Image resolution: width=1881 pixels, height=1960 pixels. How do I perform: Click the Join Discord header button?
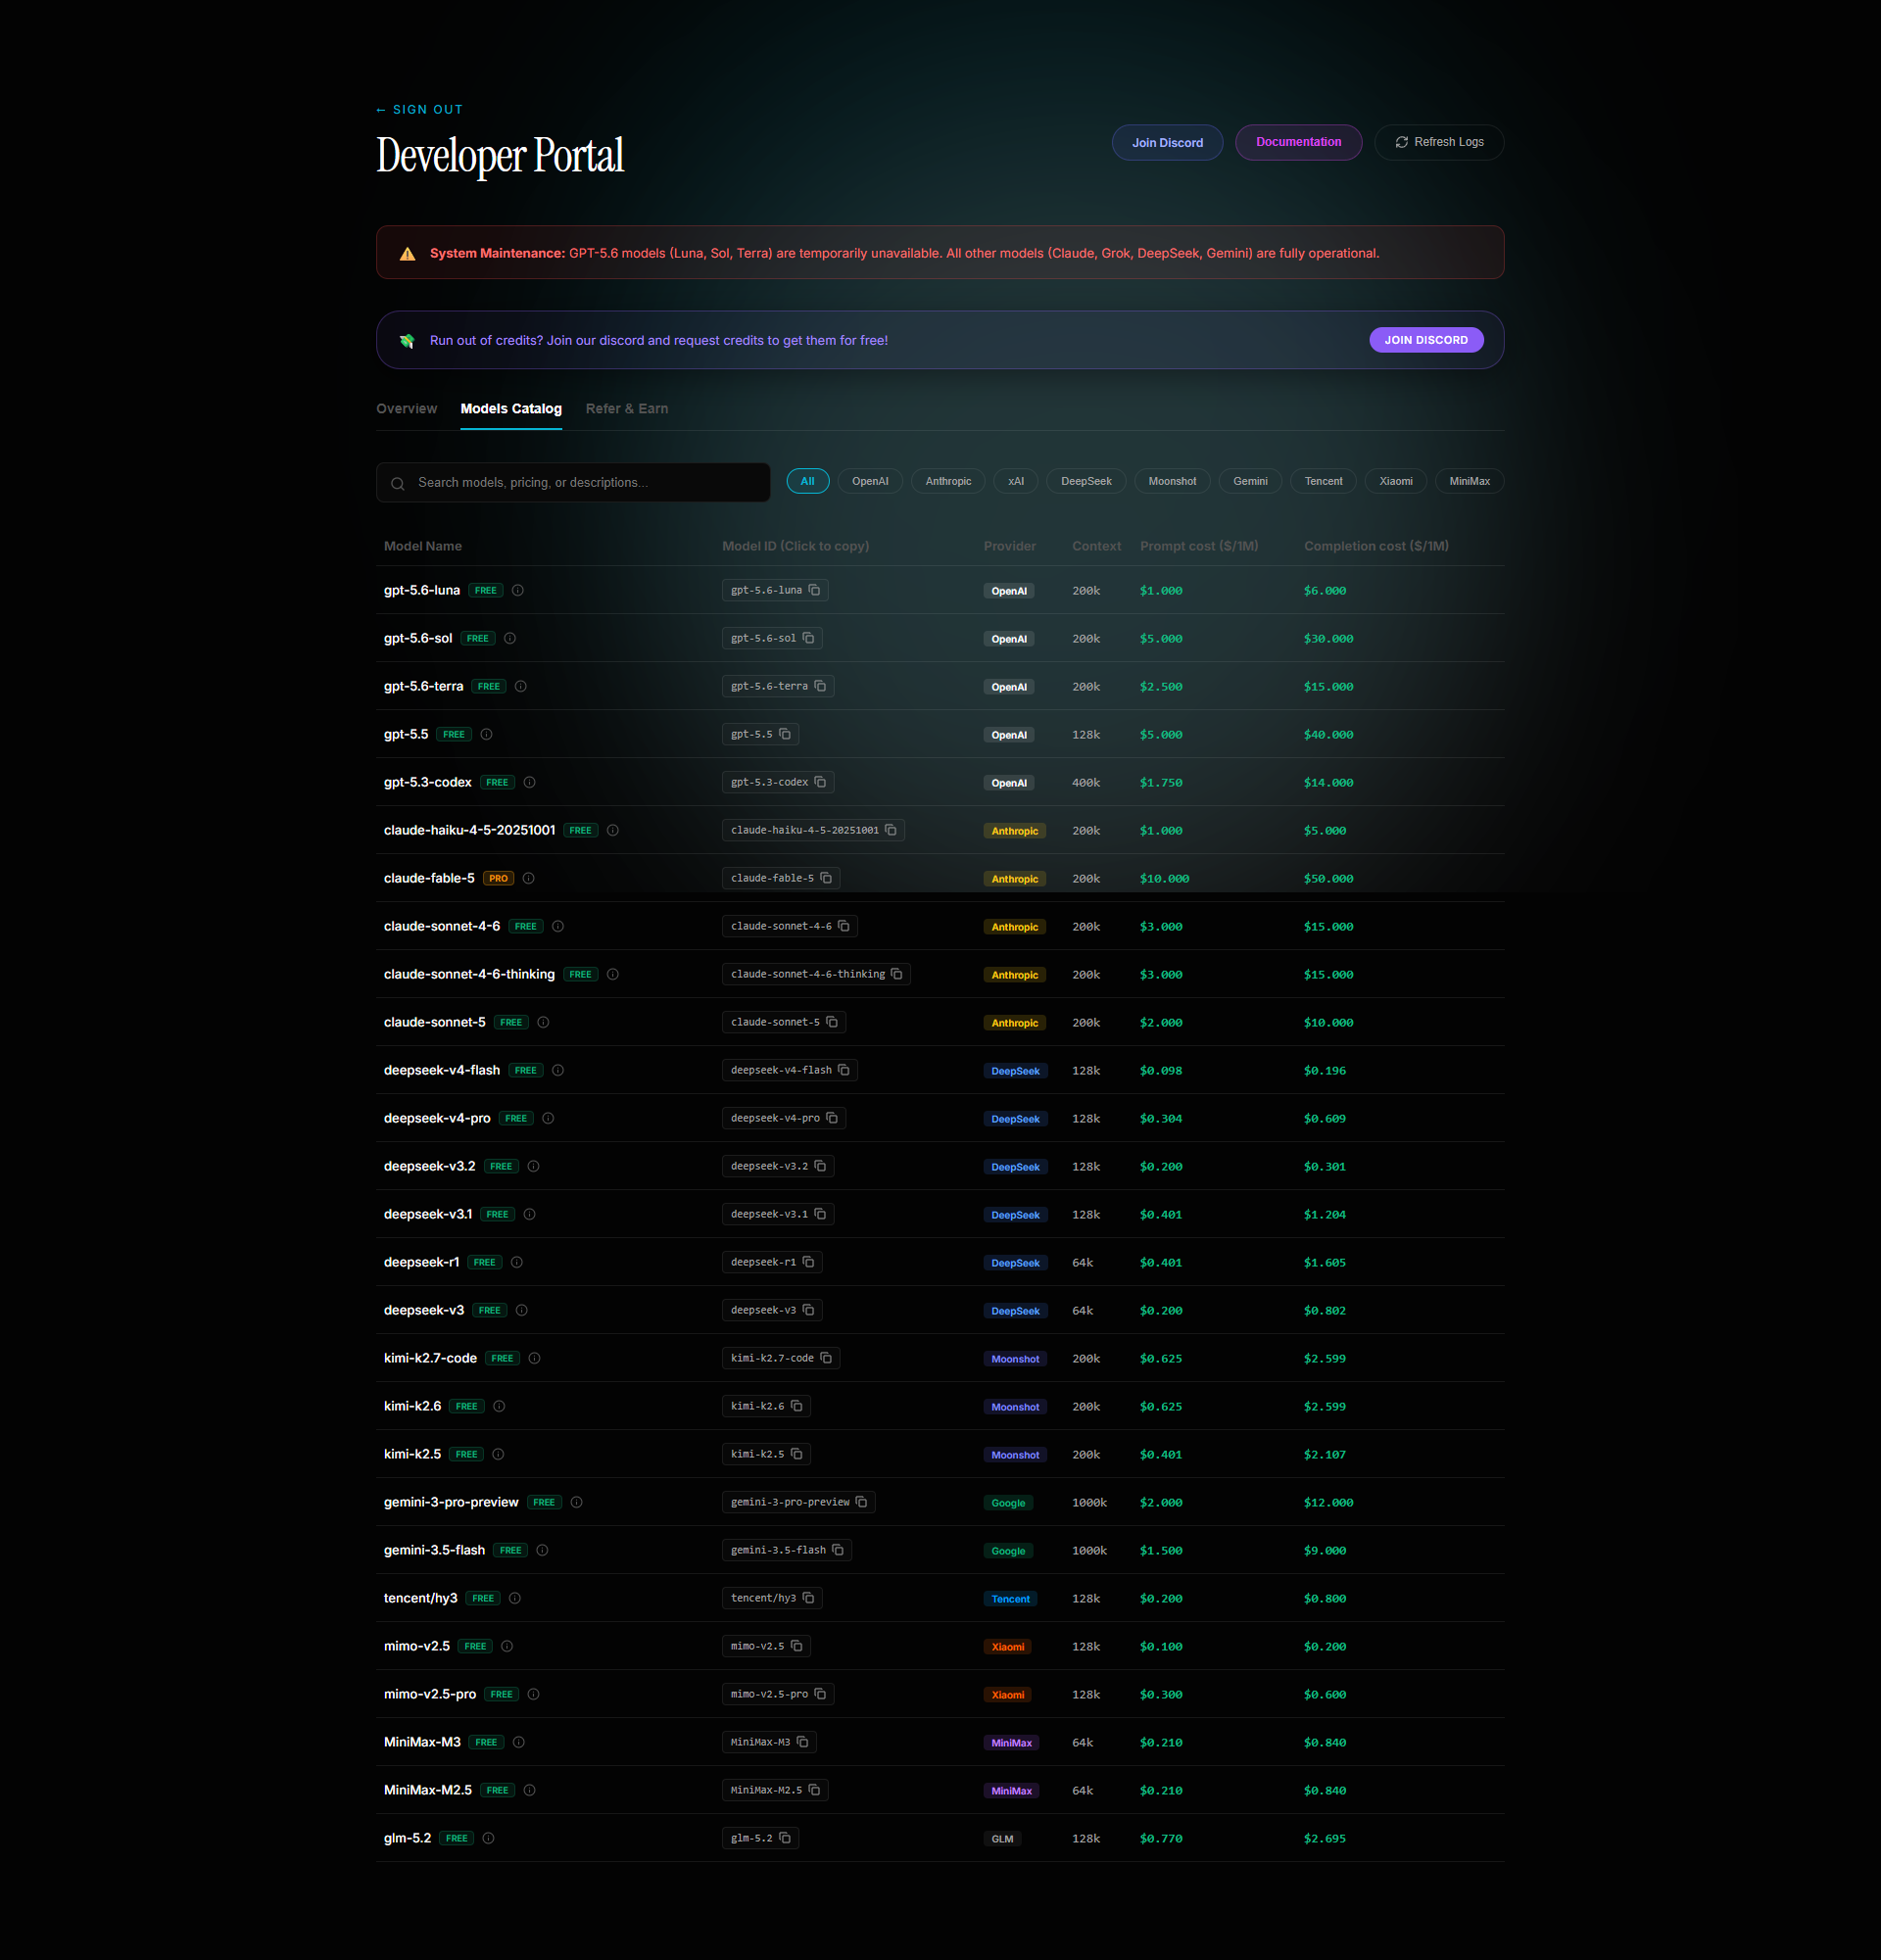click(x=1167, y=142)
